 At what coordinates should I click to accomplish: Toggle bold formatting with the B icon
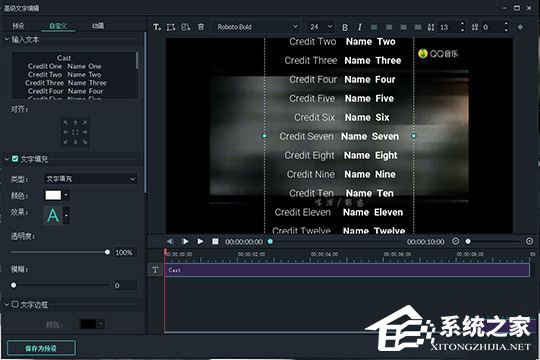pos(345,27)
